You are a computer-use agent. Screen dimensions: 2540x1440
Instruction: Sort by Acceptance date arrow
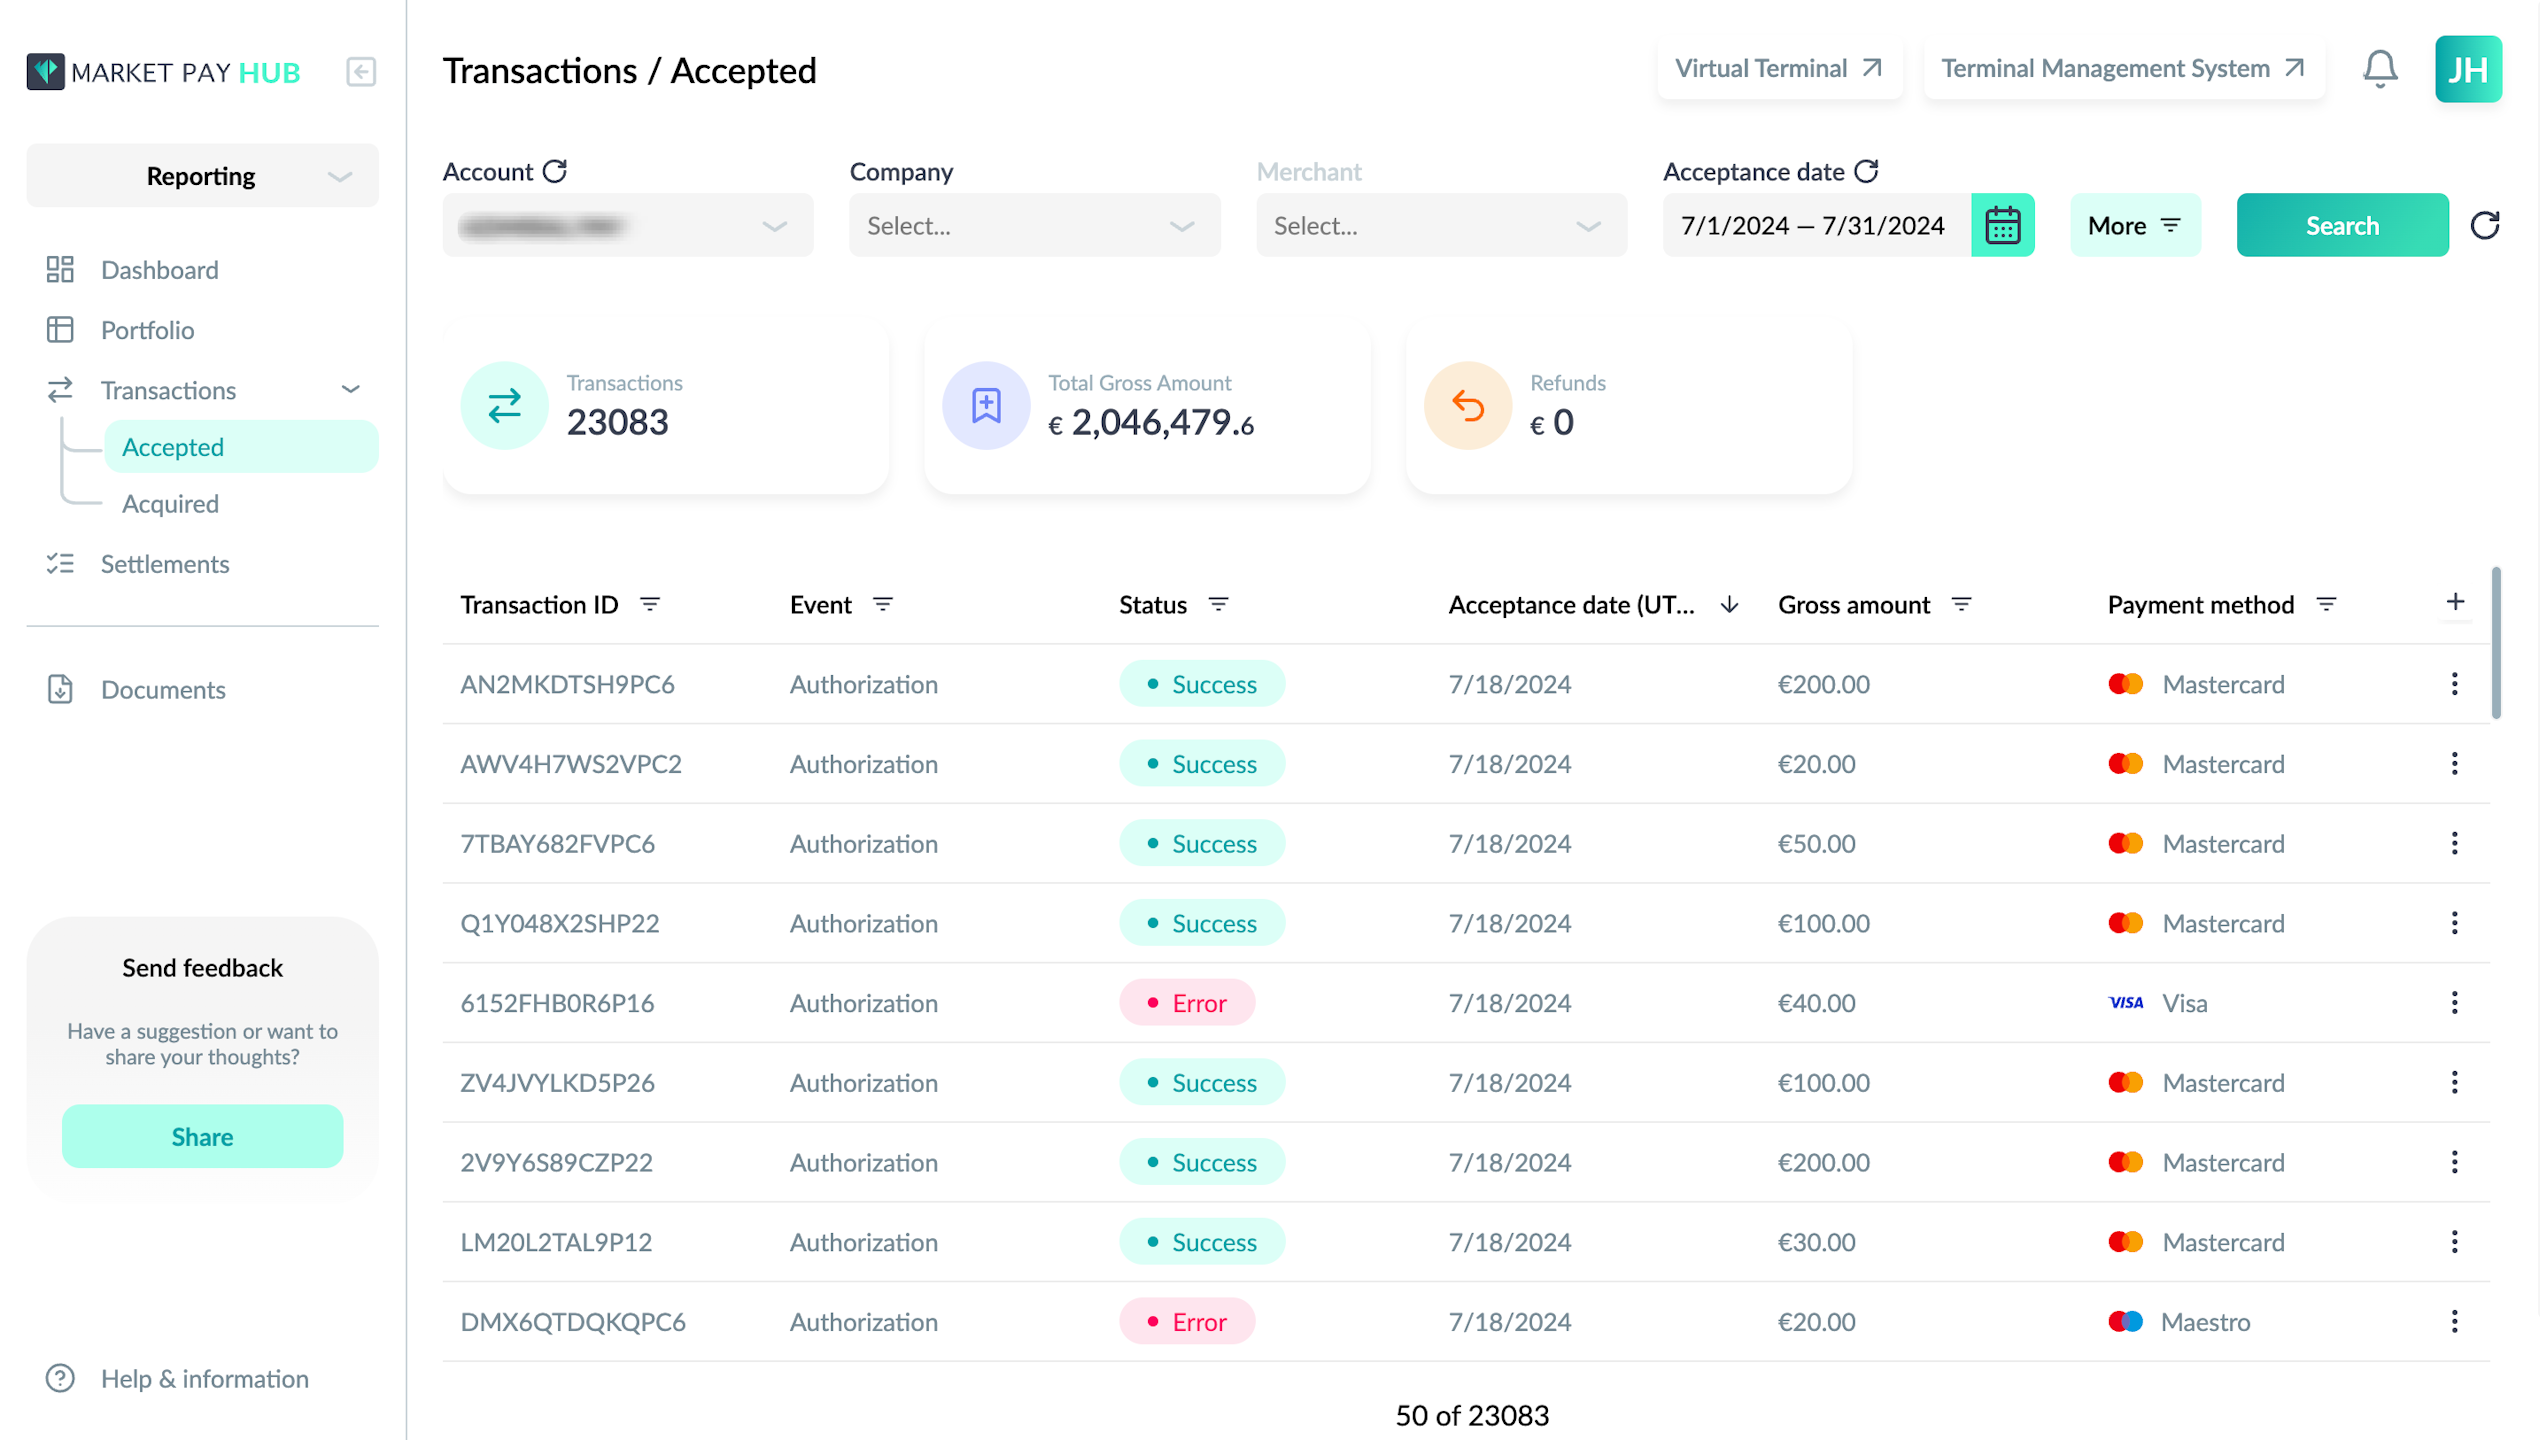[x=1729, y=604]
